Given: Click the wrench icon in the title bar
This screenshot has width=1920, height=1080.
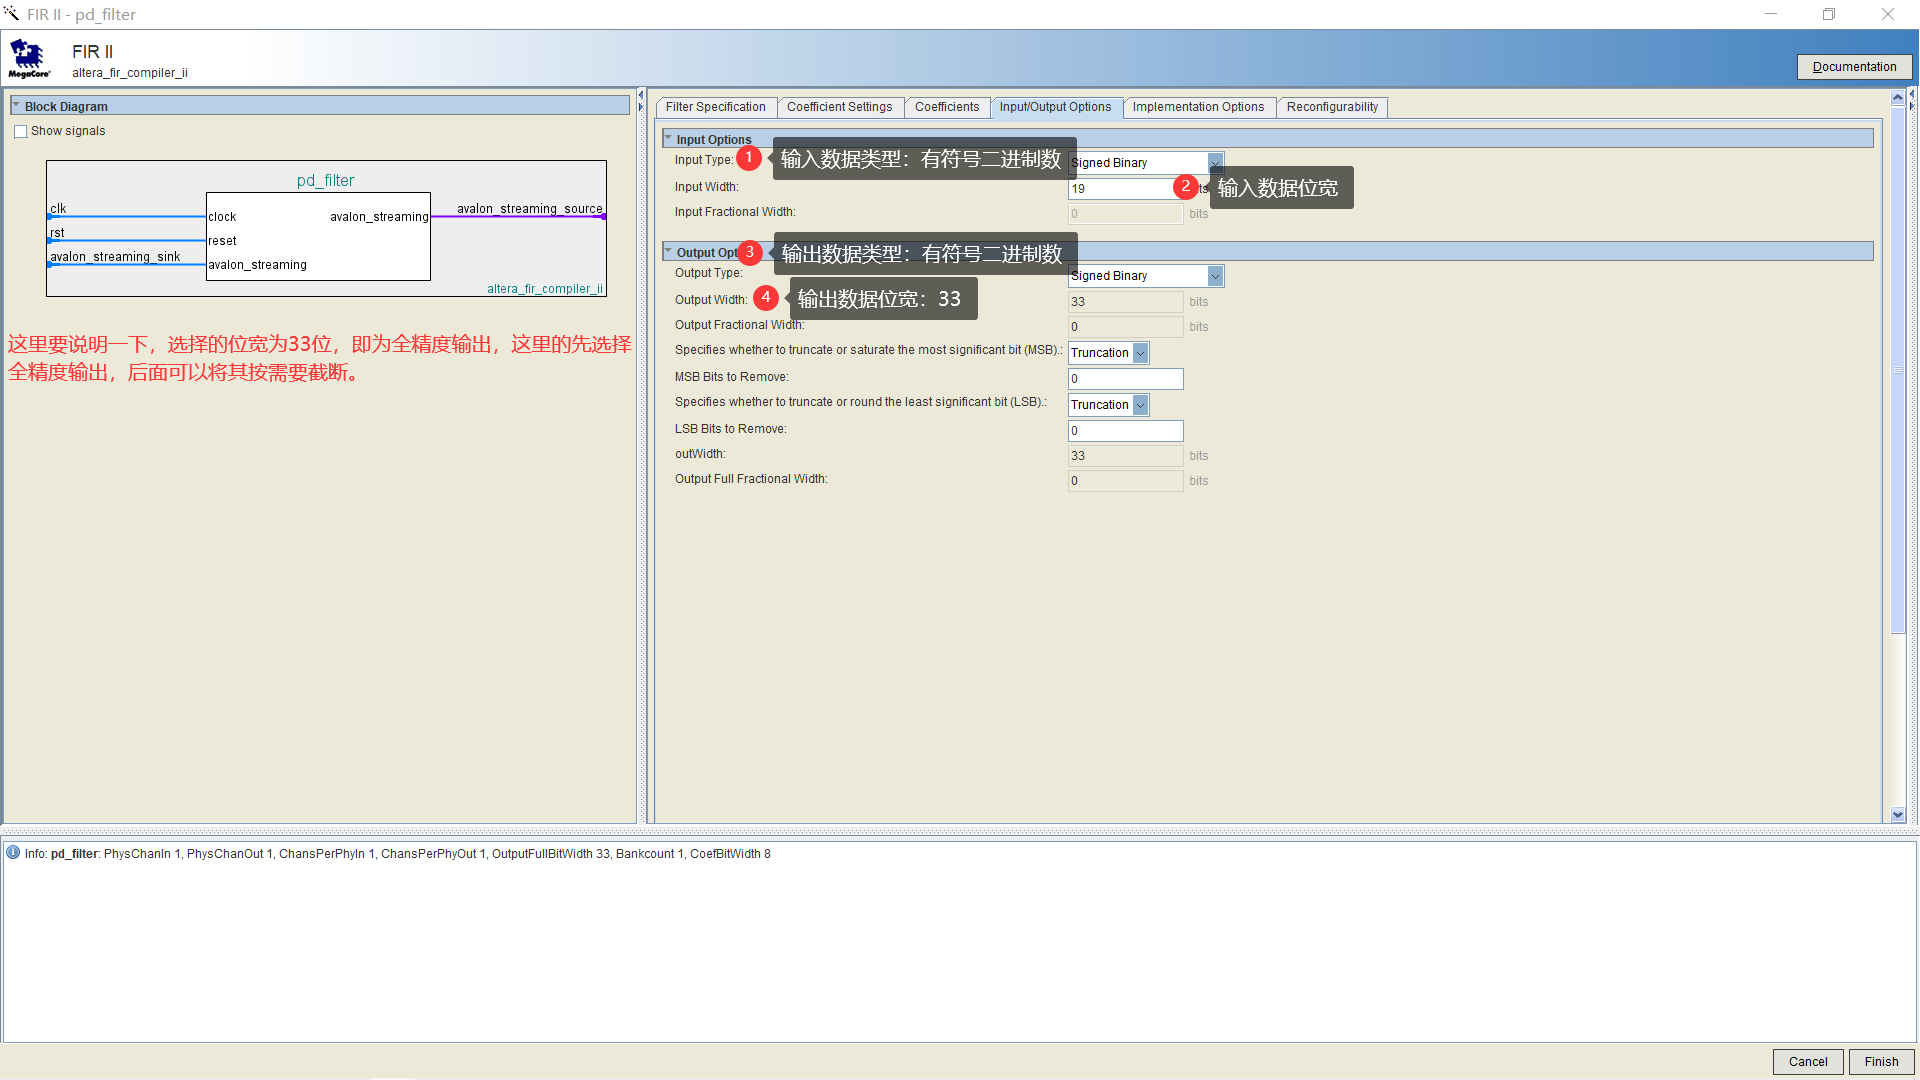Looking at the screenshot, I should 11,13.
